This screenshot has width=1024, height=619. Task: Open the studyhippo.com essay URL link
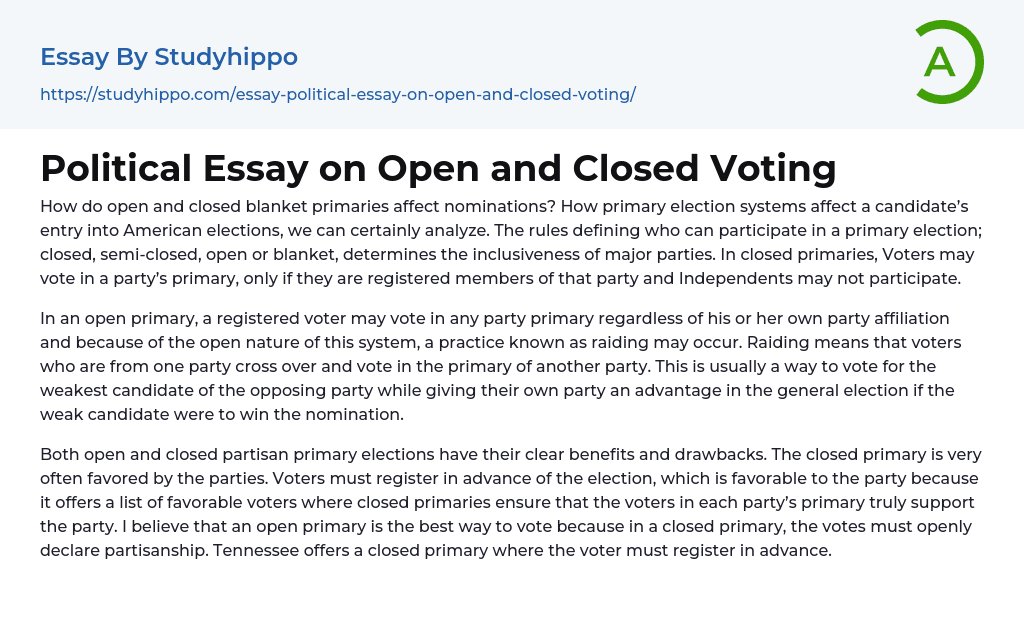[338, 95]
